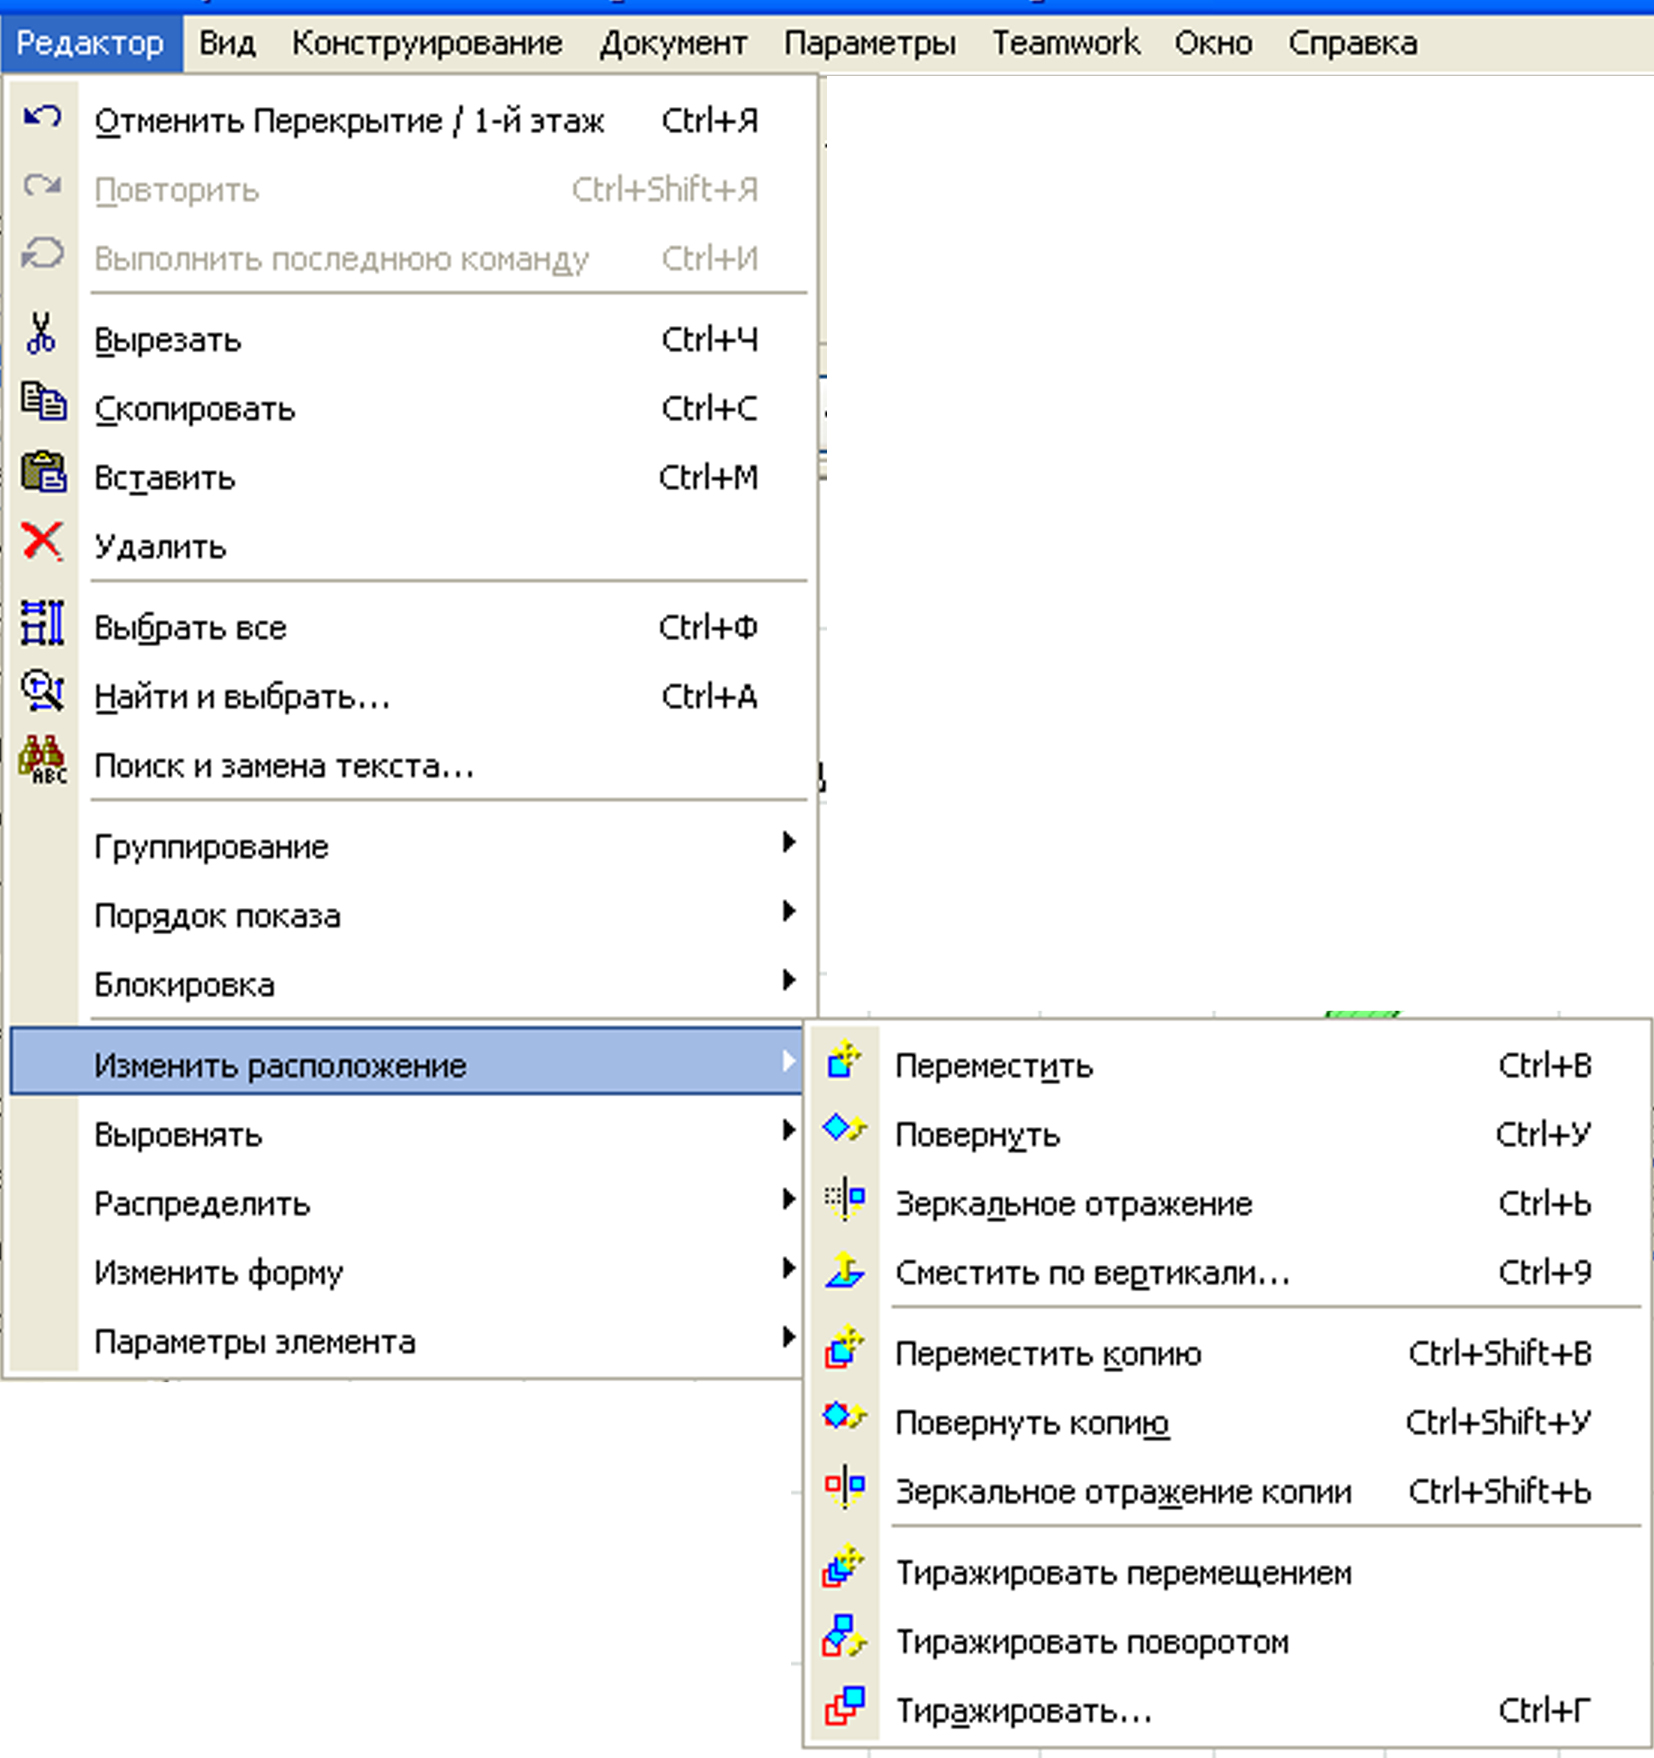The height and width of the screenshot is (1758, 1654).
Task: Click the binoculars text search icon
Action: [x=43, y=761]
